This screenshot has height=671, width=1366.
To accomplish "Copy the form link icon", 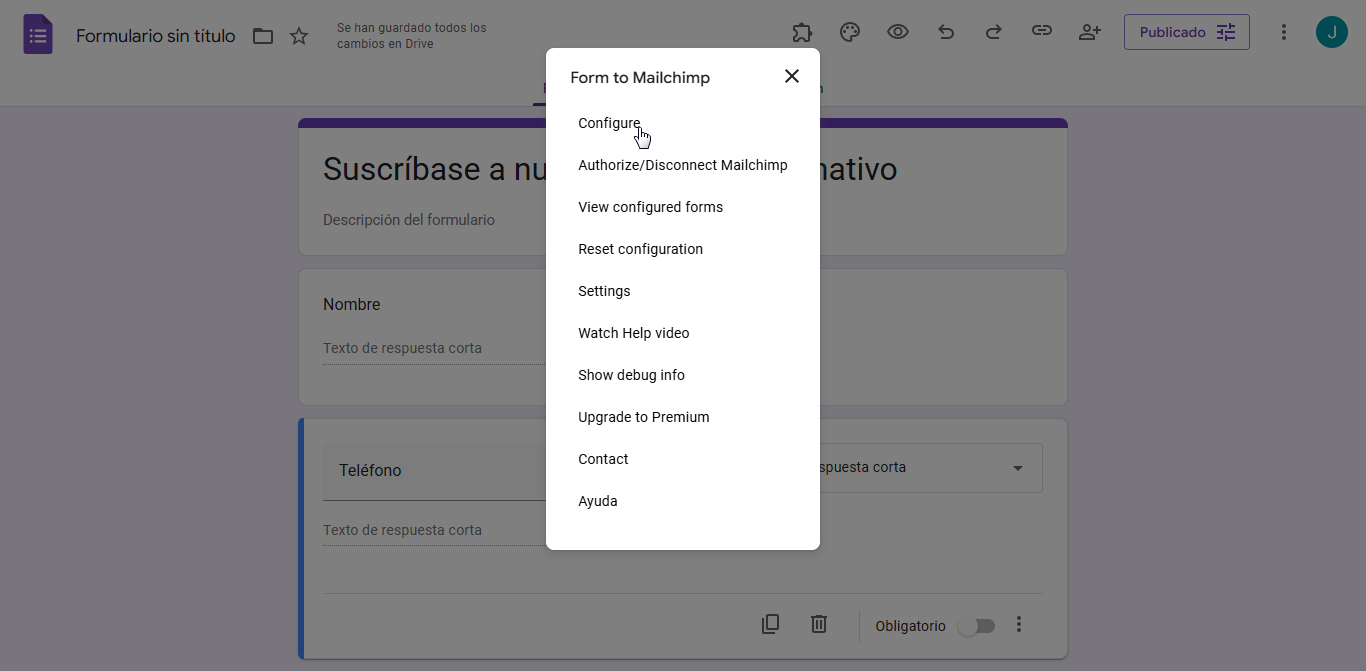I will 1042,32.
